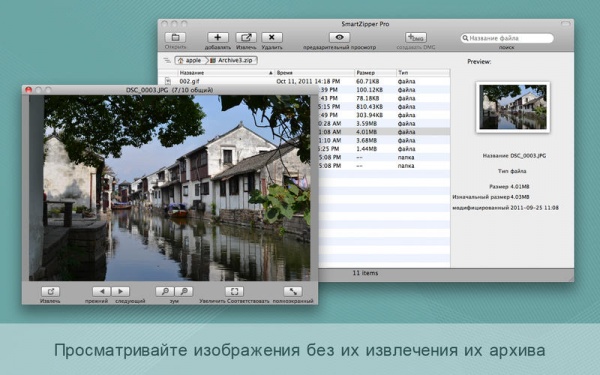Select the apple home path segment
The width and height of the screenshot is (600, 375).
(x=190, y=60)
